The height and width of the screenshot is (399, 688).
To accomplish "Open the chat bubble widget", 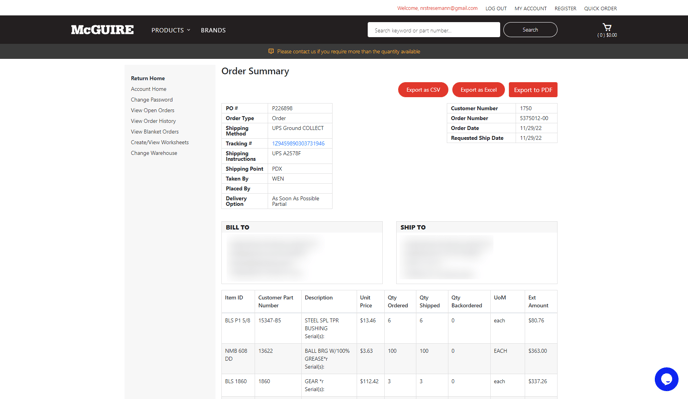I will coord(666,379).
